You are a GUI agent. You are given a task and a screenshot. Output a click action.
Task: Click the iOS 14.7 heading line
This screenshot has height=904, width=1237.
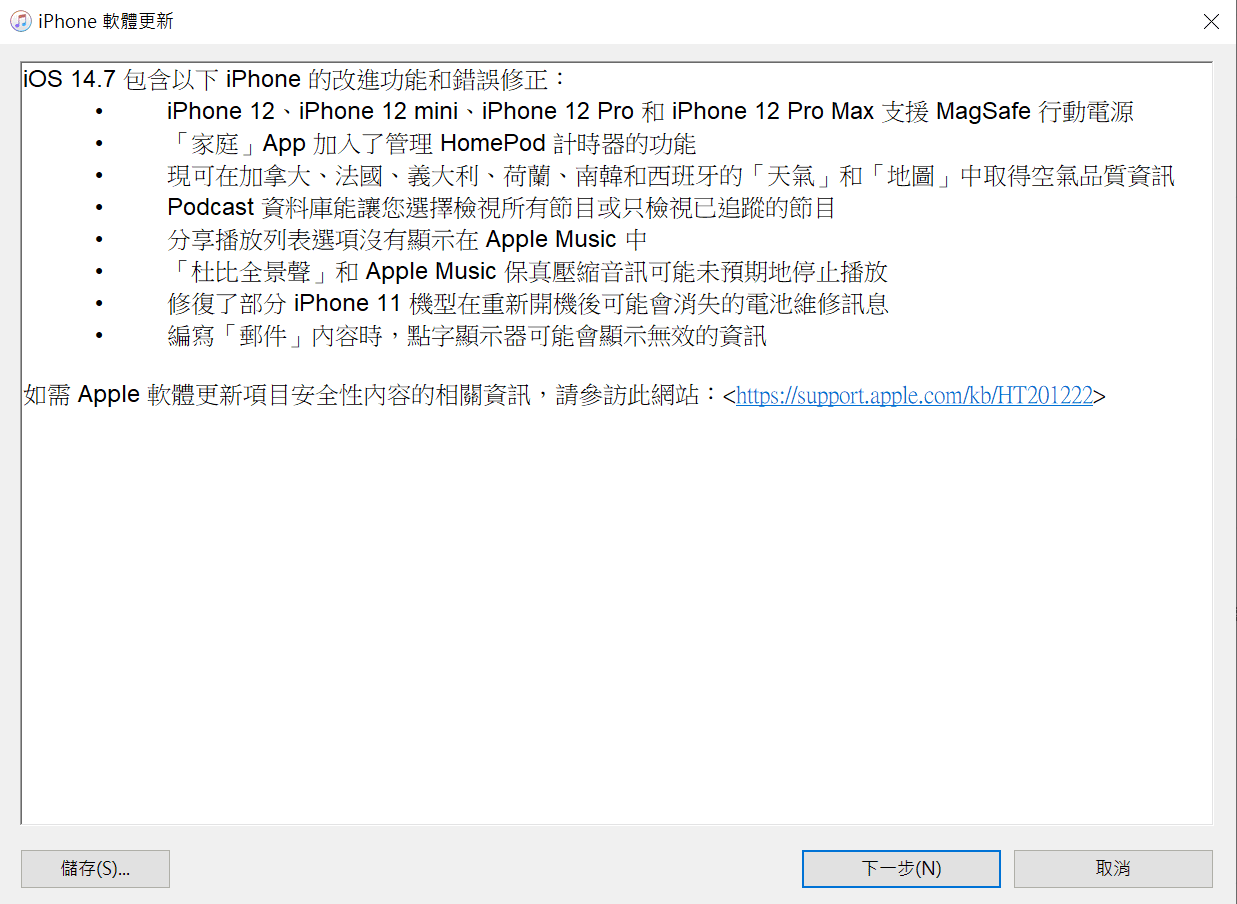pos(295,80)
